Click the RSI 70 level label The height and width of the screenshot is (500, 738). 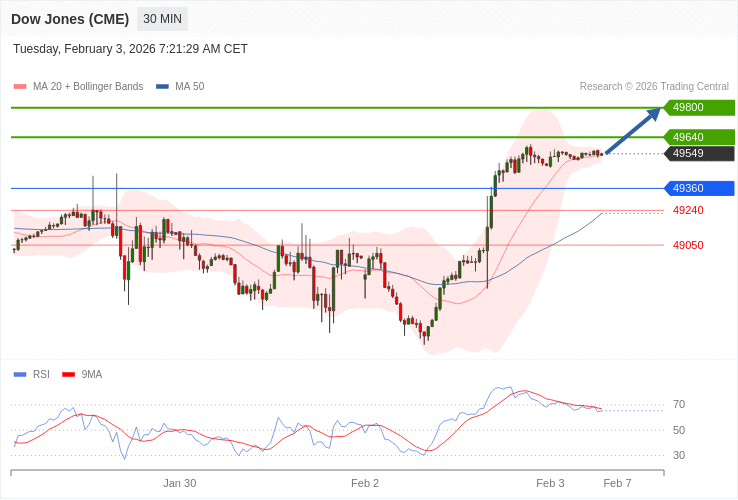click(679, 404)
